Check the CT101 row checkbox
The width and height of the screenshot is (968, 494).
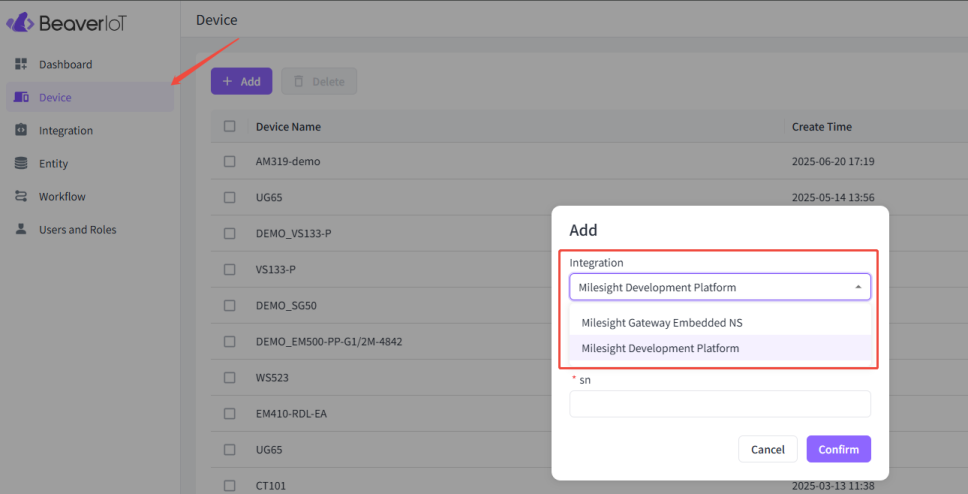[230, 485]
